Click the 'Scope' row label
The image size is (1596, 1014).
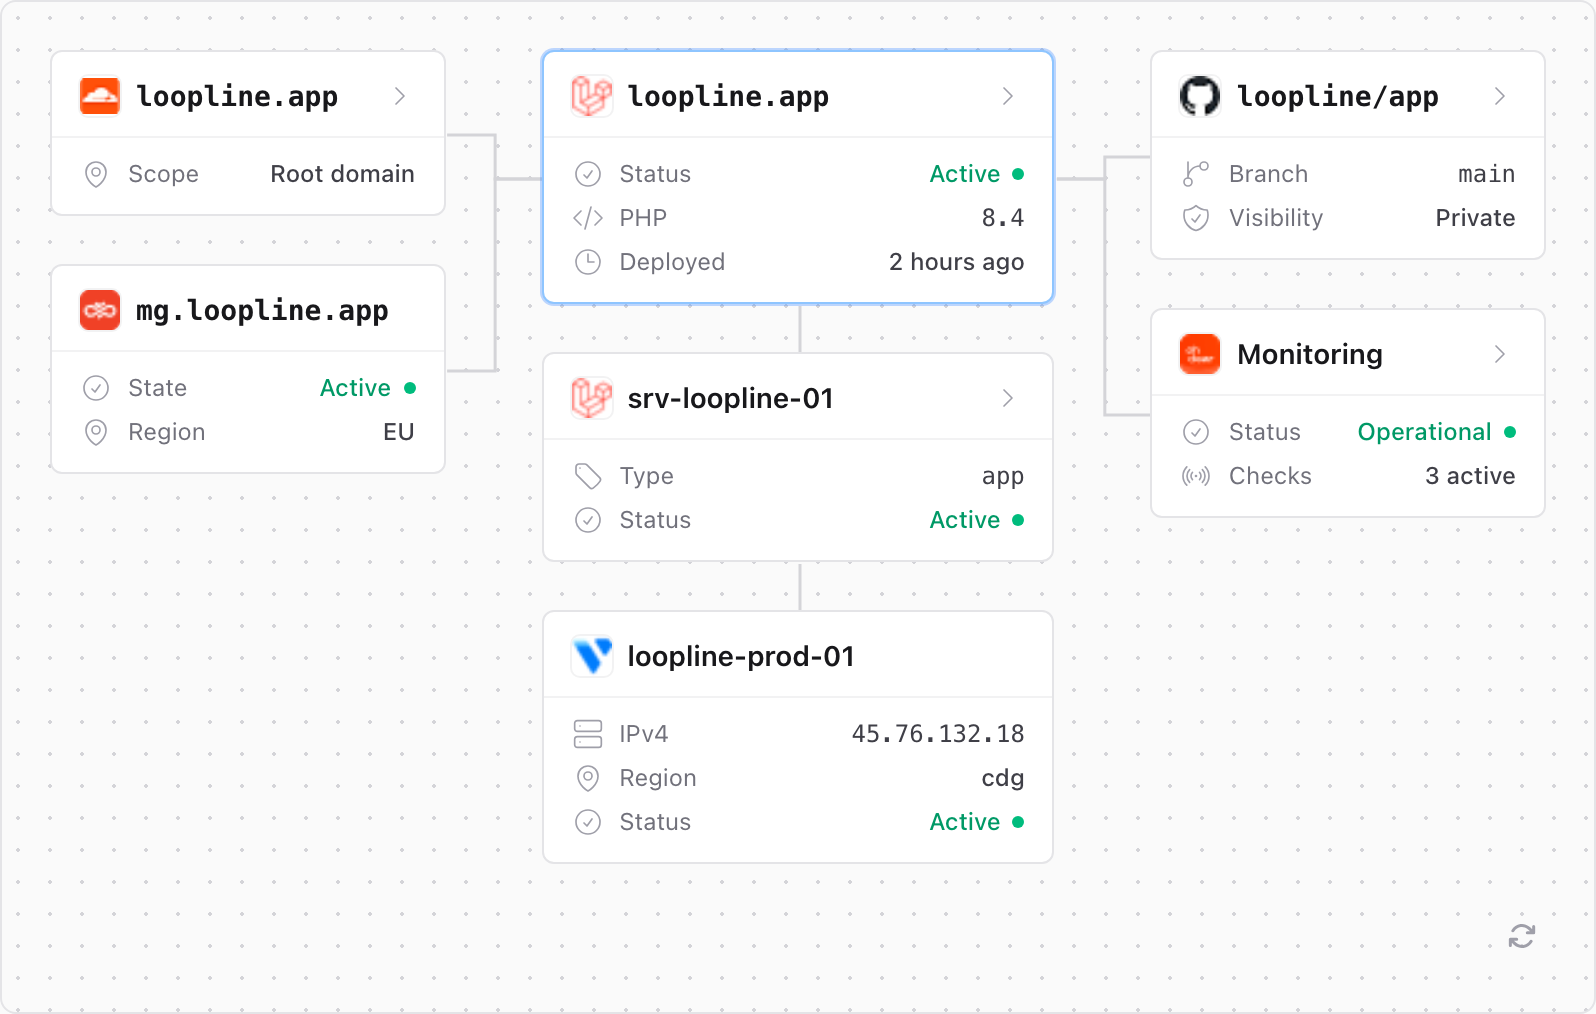point(163,175)
